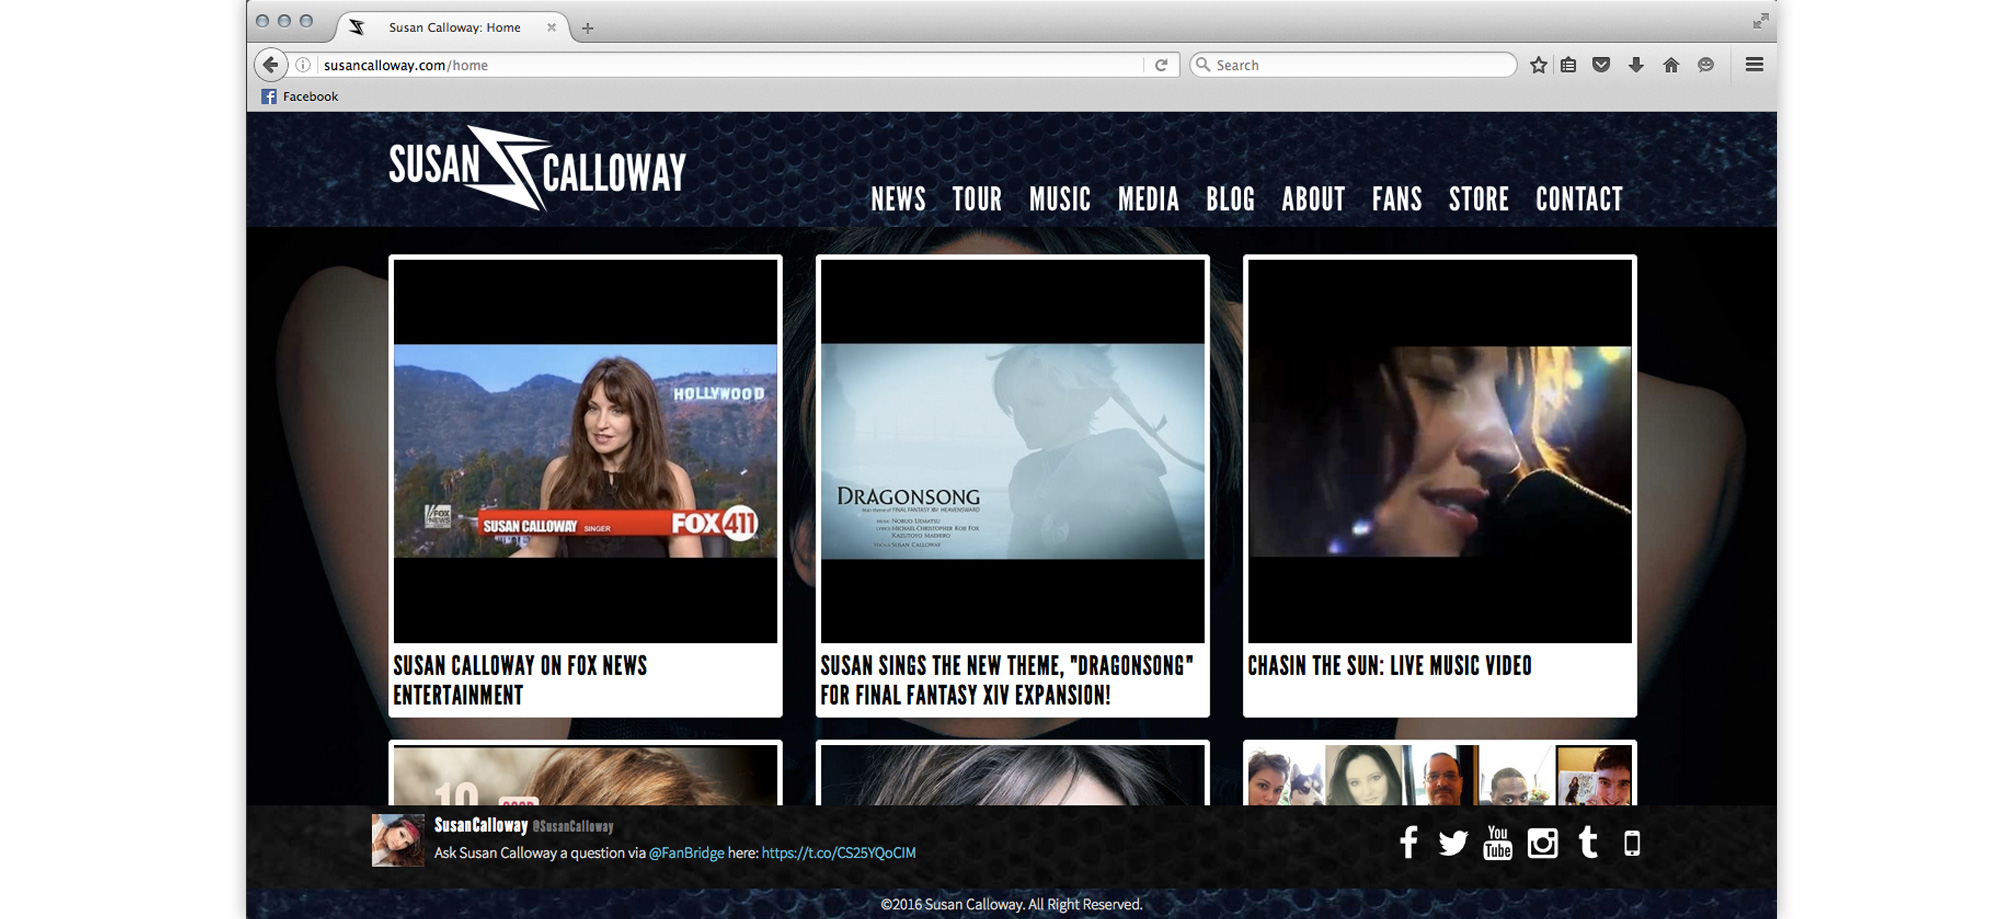Click the @FanBridge link in tweet
Image resolution: width=2000 pixels, height=919 pixels.
pos(686,853)
